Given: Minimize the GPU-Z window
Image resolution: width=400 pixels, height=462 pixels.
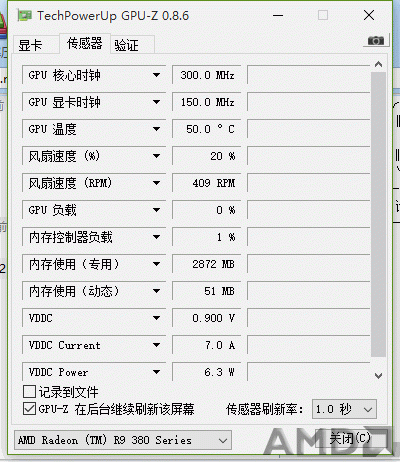Looking at the screenshot, I should point(278,15).
